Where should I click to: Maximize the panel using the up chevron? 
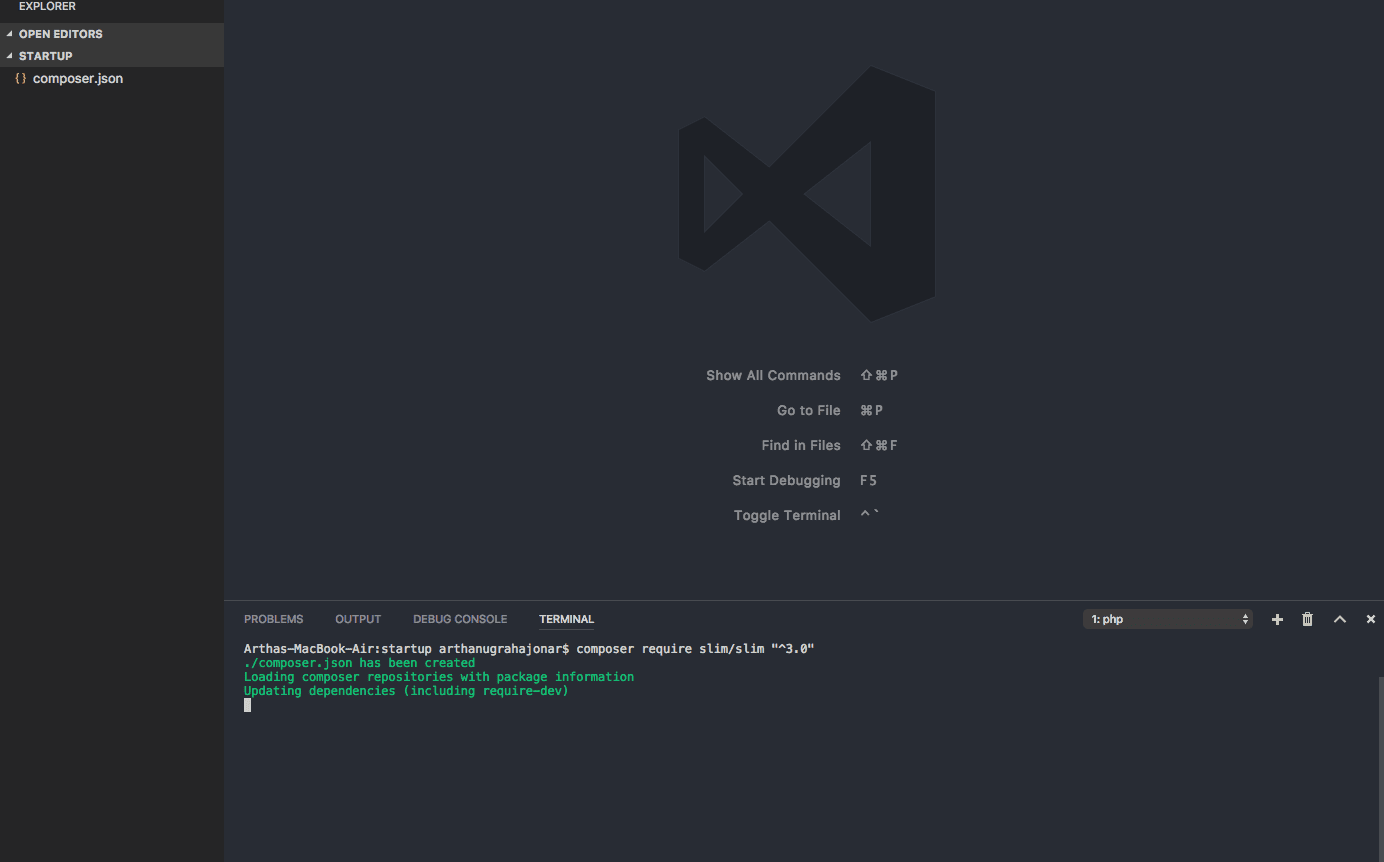[1340, 620]
